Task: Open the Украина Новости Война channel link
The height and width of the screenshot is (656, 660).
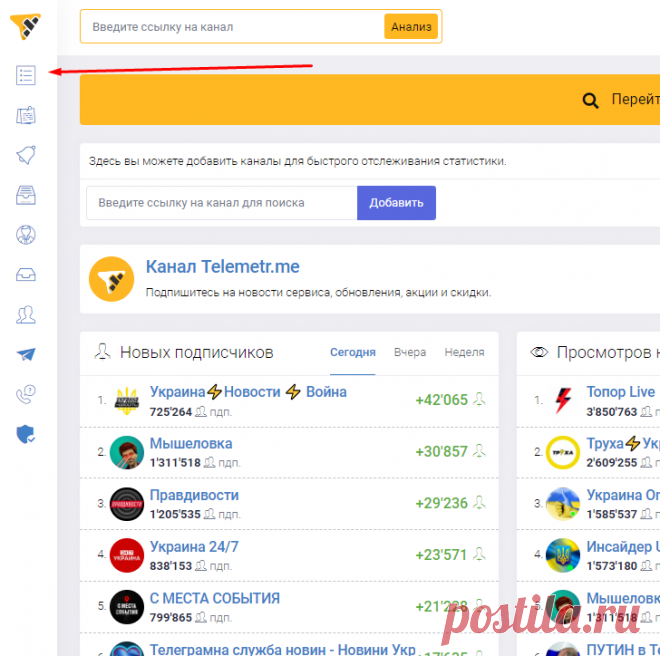Action: click(248, 392)
